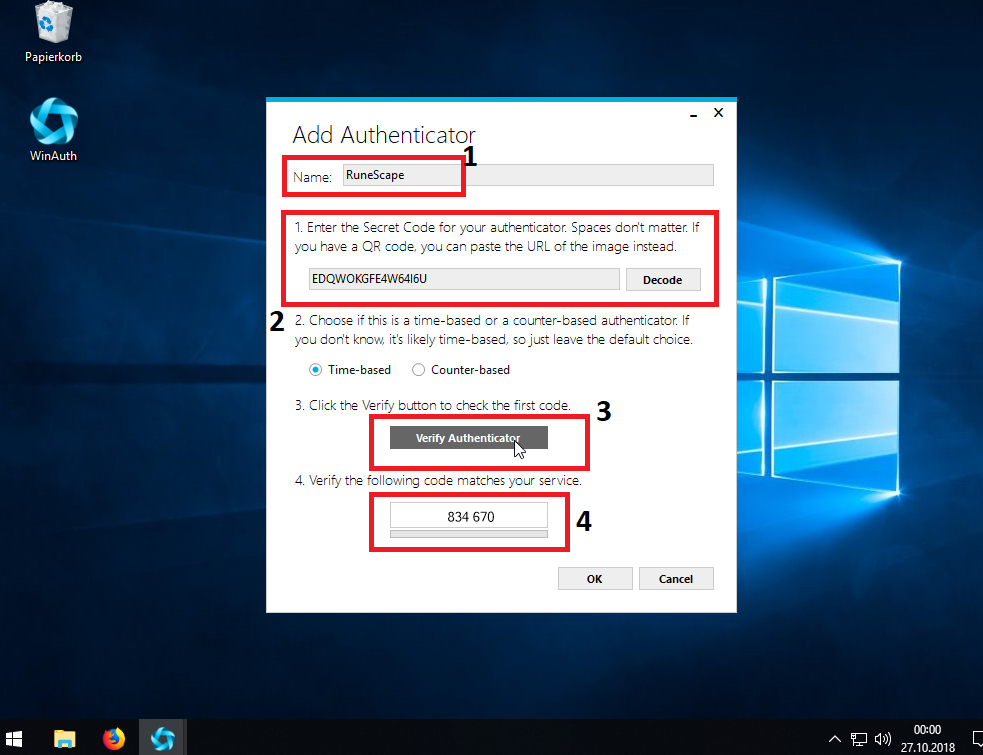Click the volume speaker tray icon
This screenshot has height=755, width=983.
point(882,740)
